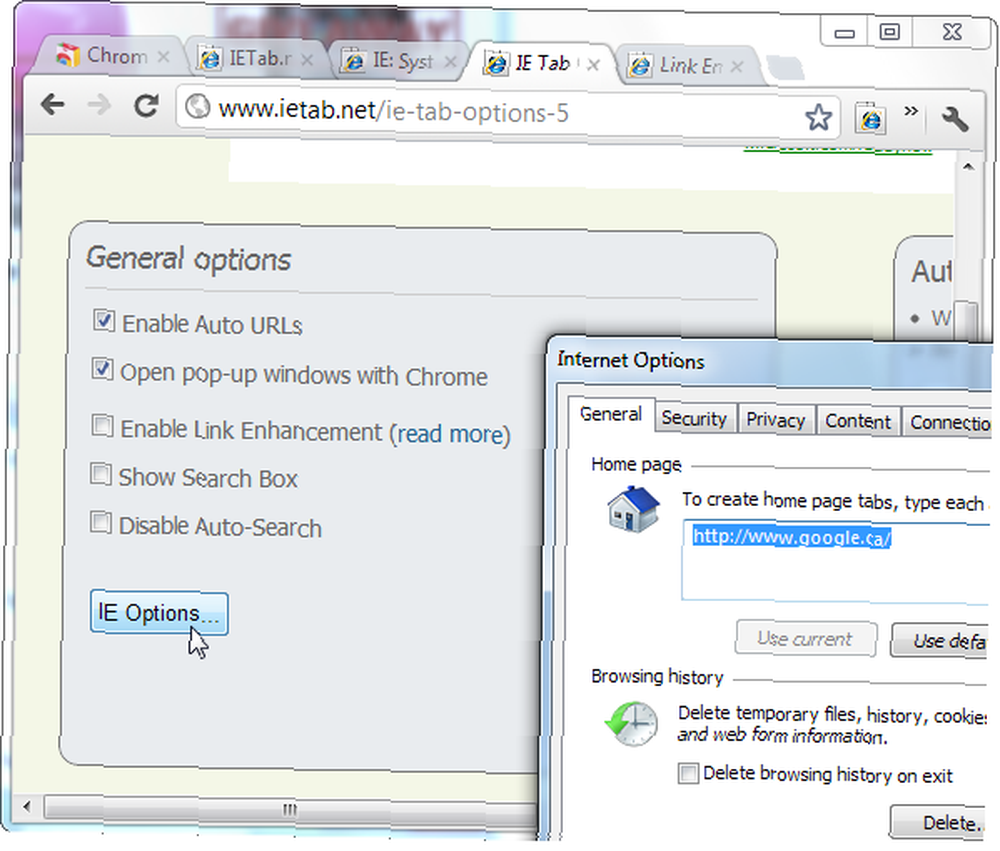This screenshot has width=1000, height=851.
Task: Enable Link Enhancement checkbox
Action: 102,425
